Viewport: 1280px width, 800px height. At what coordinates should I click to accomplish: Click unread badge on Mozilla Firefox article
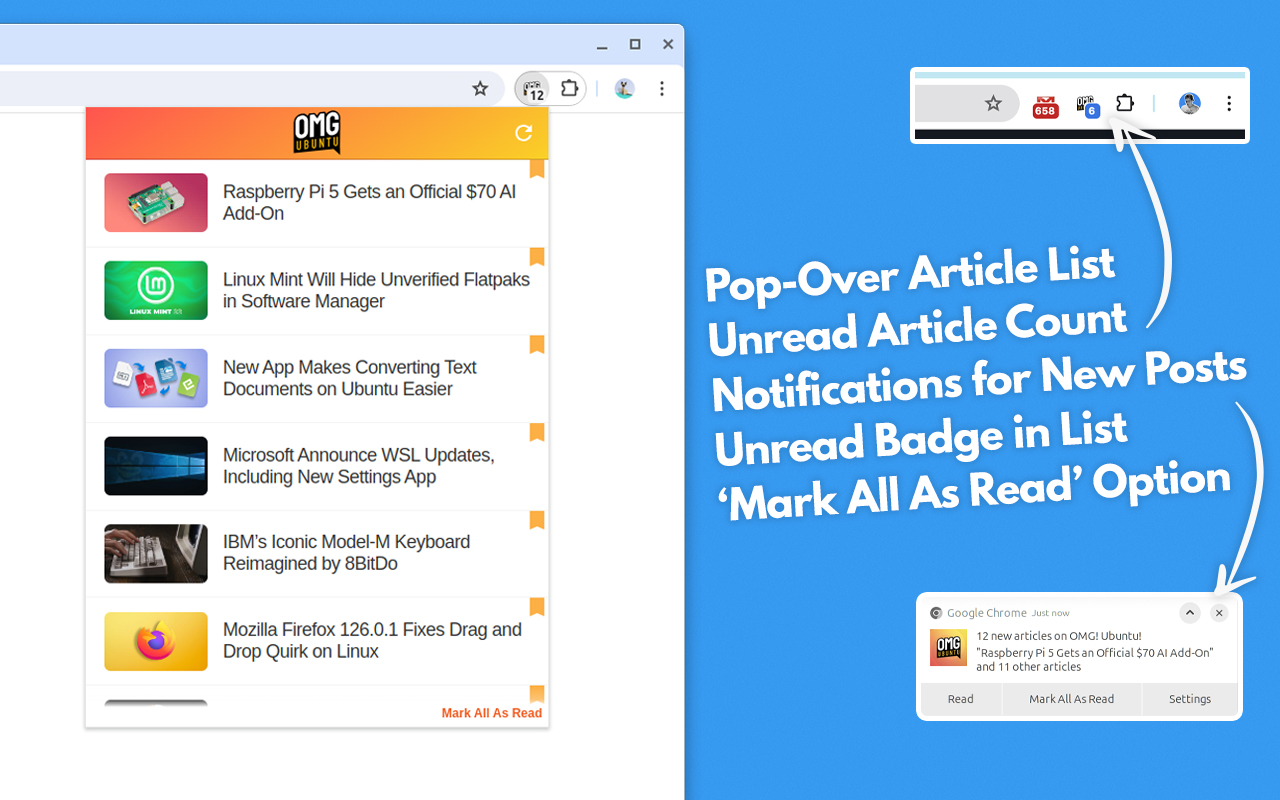click(x=537, y=607)
